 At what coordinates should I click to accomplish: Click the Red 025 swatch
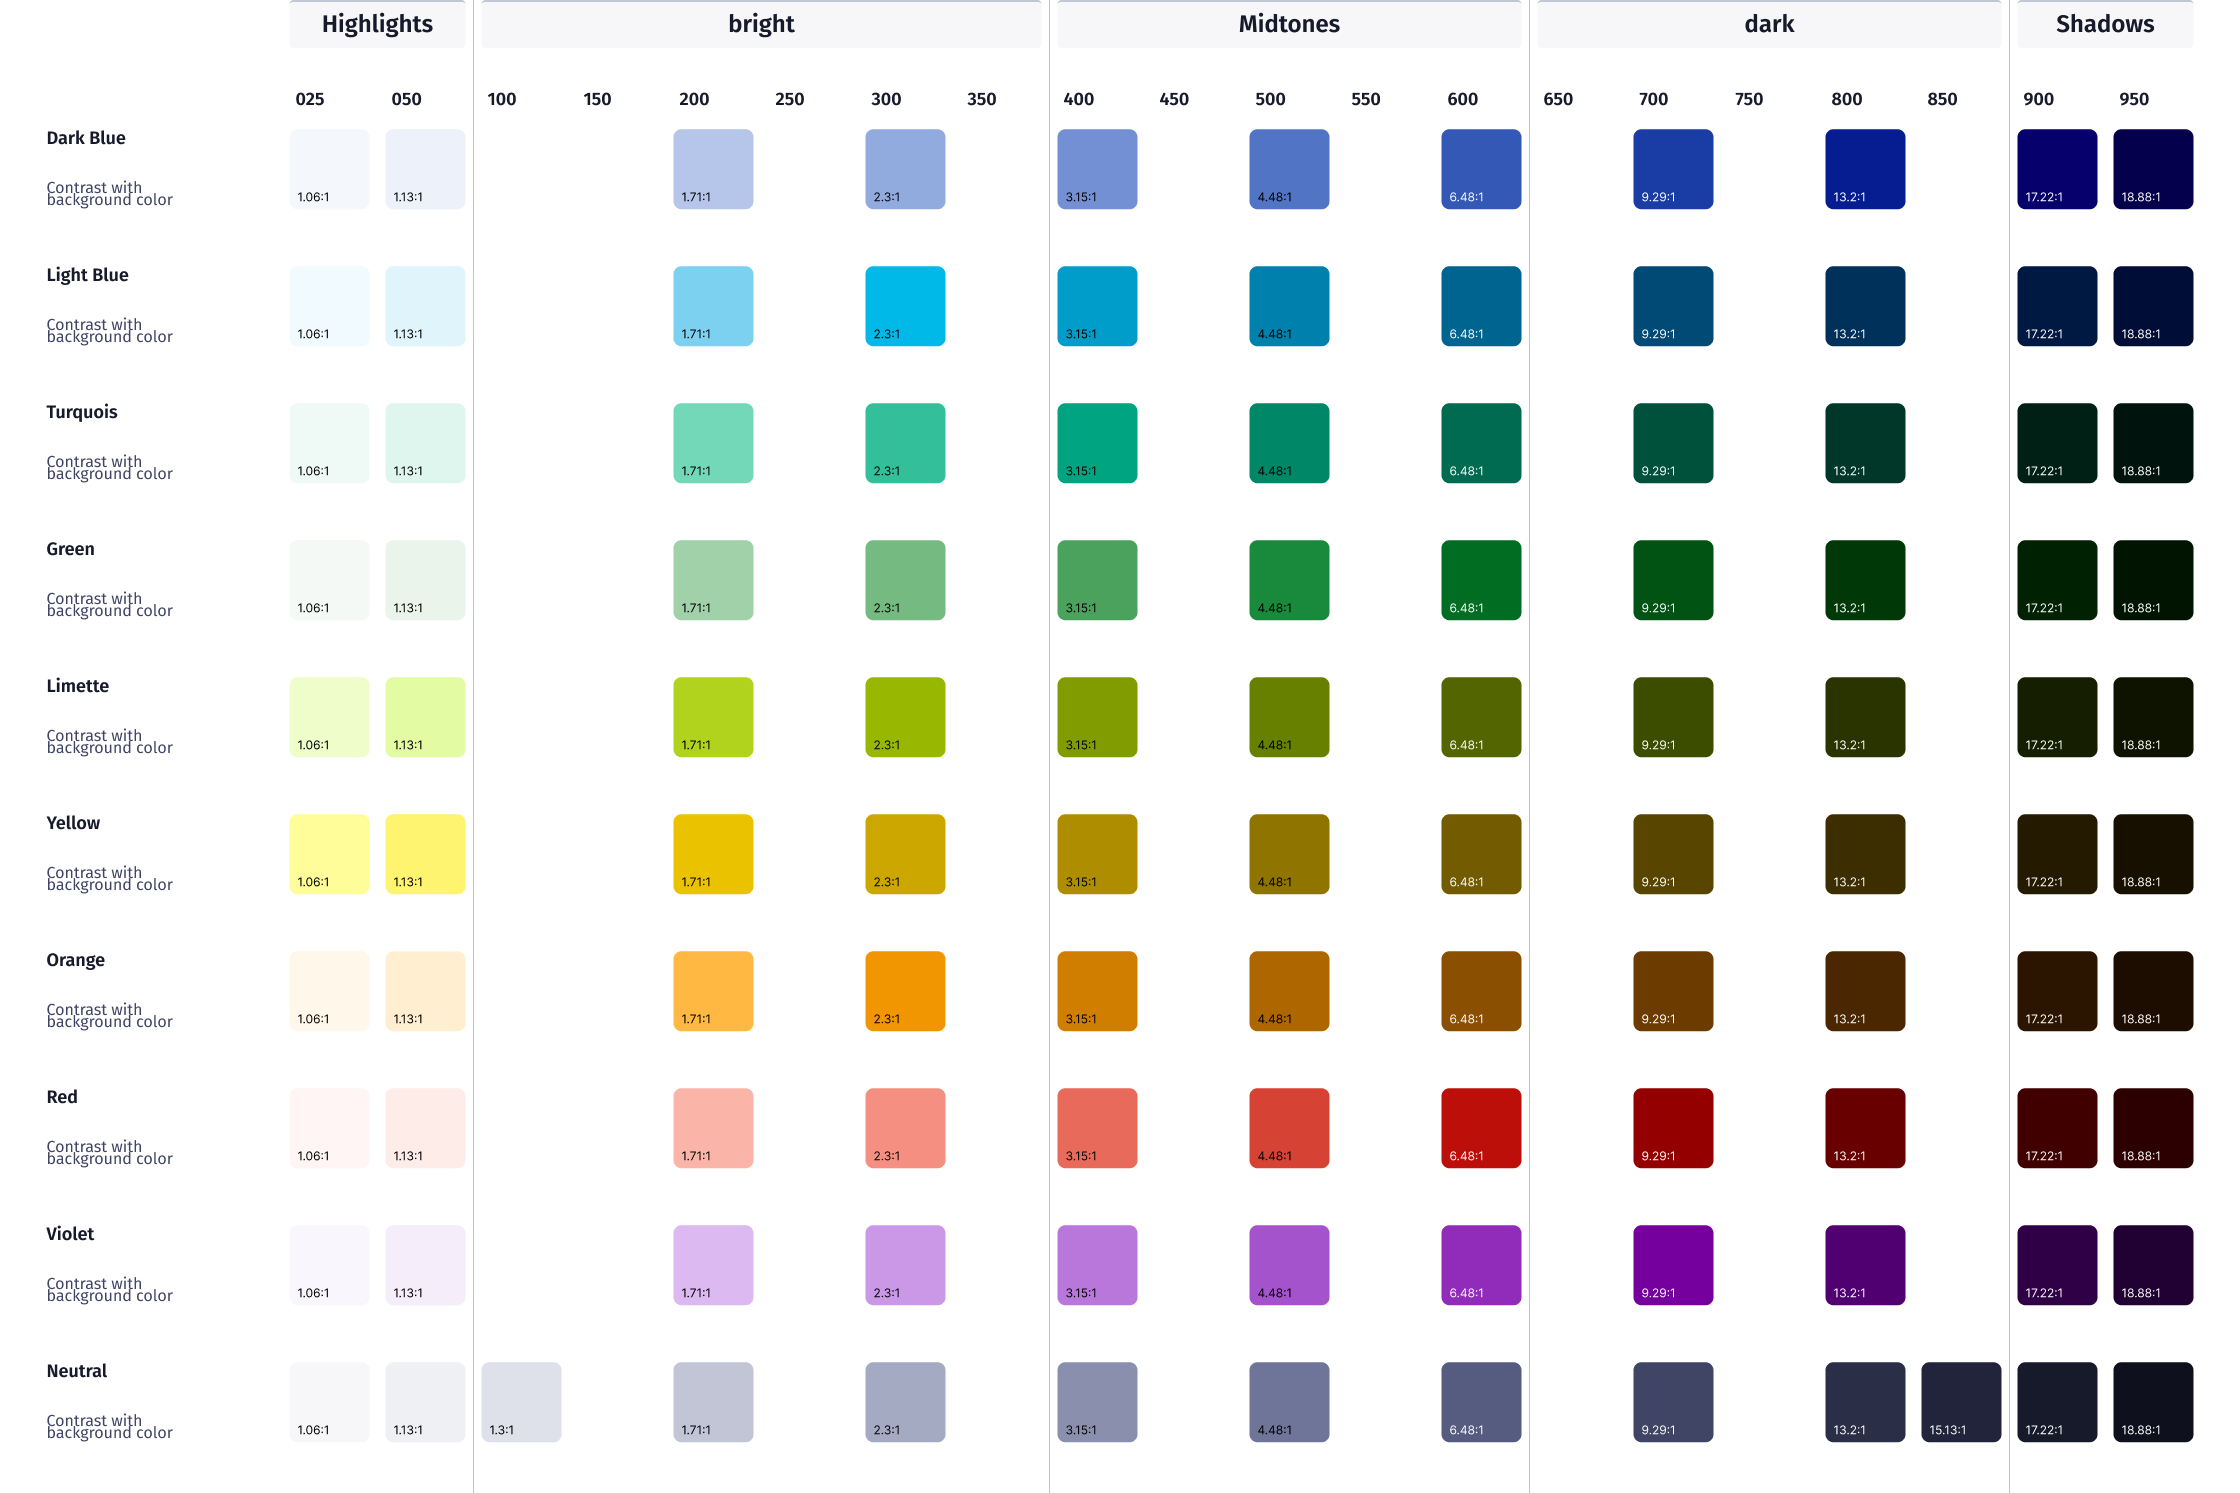click(x=328, y=1128)
